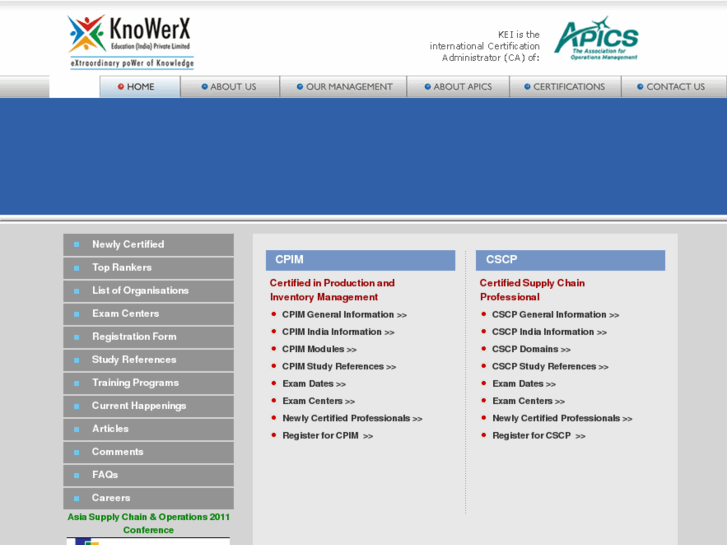The image size is (727, 545).
Task: Click 'Certified in Production and Inventory Management' heading
Action: click(332, 290)
